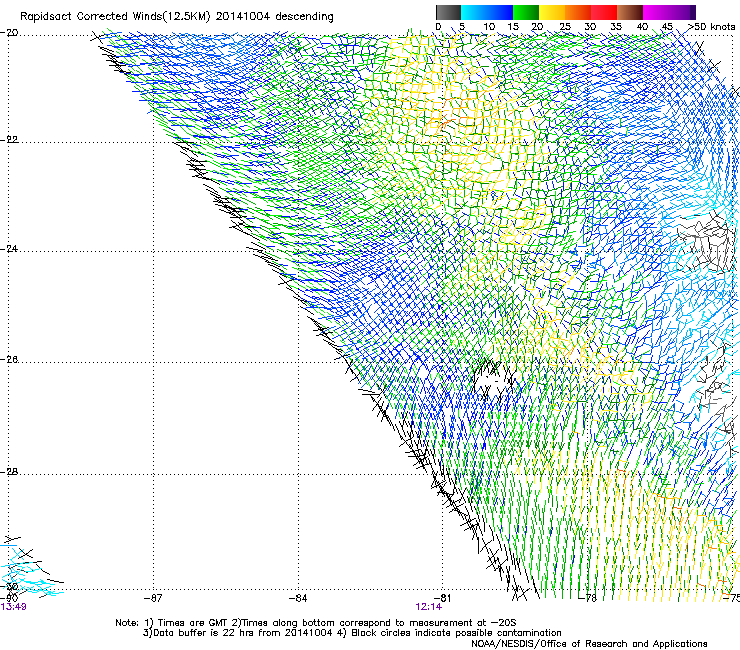Click the 'Data buffer is 22 hrs' note

(238, 633)
